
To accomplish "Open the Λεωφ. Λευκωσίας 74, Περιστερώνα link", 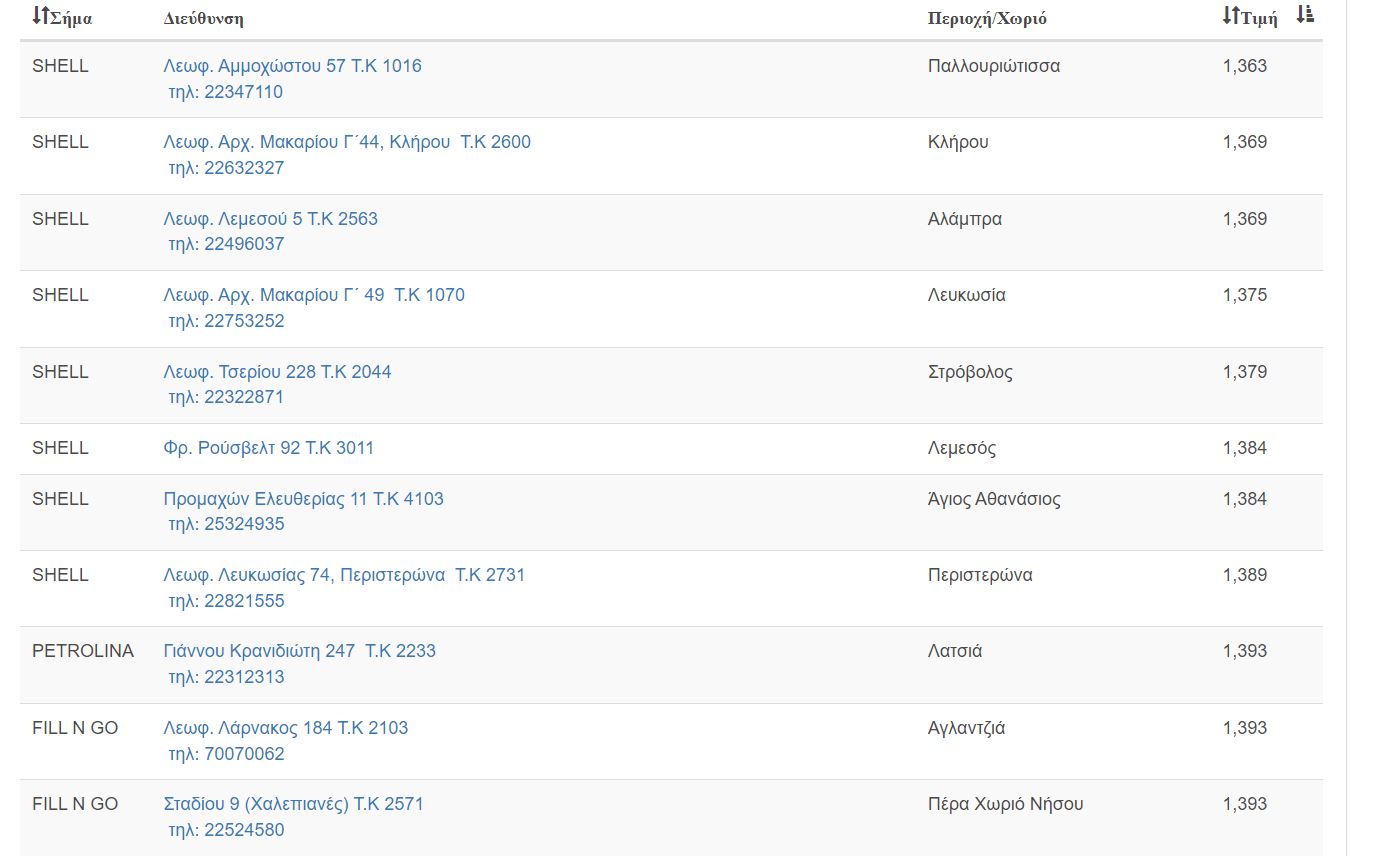I will tap(344, 575).
